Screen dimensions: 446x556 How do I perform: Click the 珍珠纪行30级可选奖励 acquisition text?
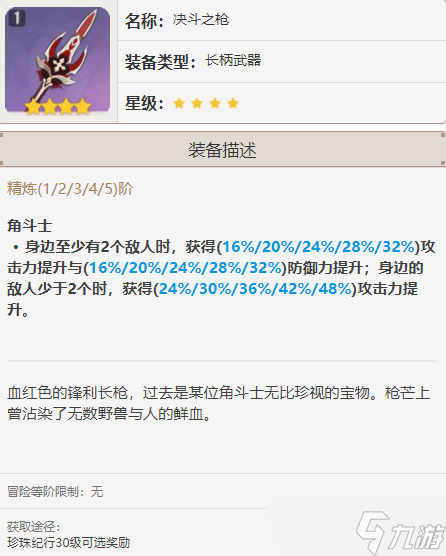point(68,543)
